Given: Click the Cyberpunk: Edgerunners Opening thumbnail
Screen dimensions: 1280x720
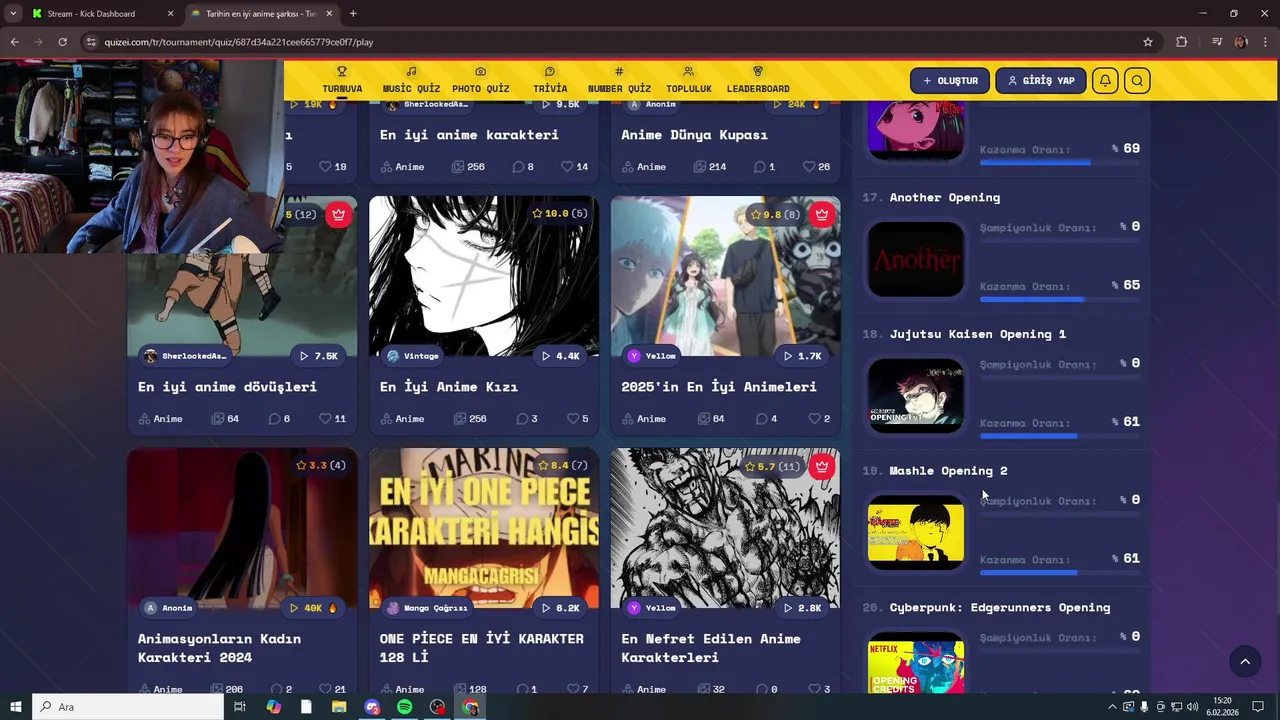Looking at the screenshot, I should (916, 663).
